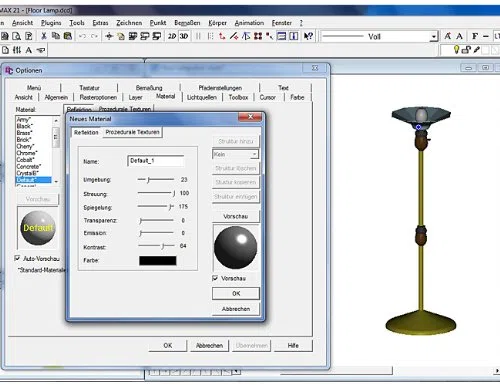Click the yellow light bulb layer icon
This screenshot has width=500, height=385.
point(456,50)
